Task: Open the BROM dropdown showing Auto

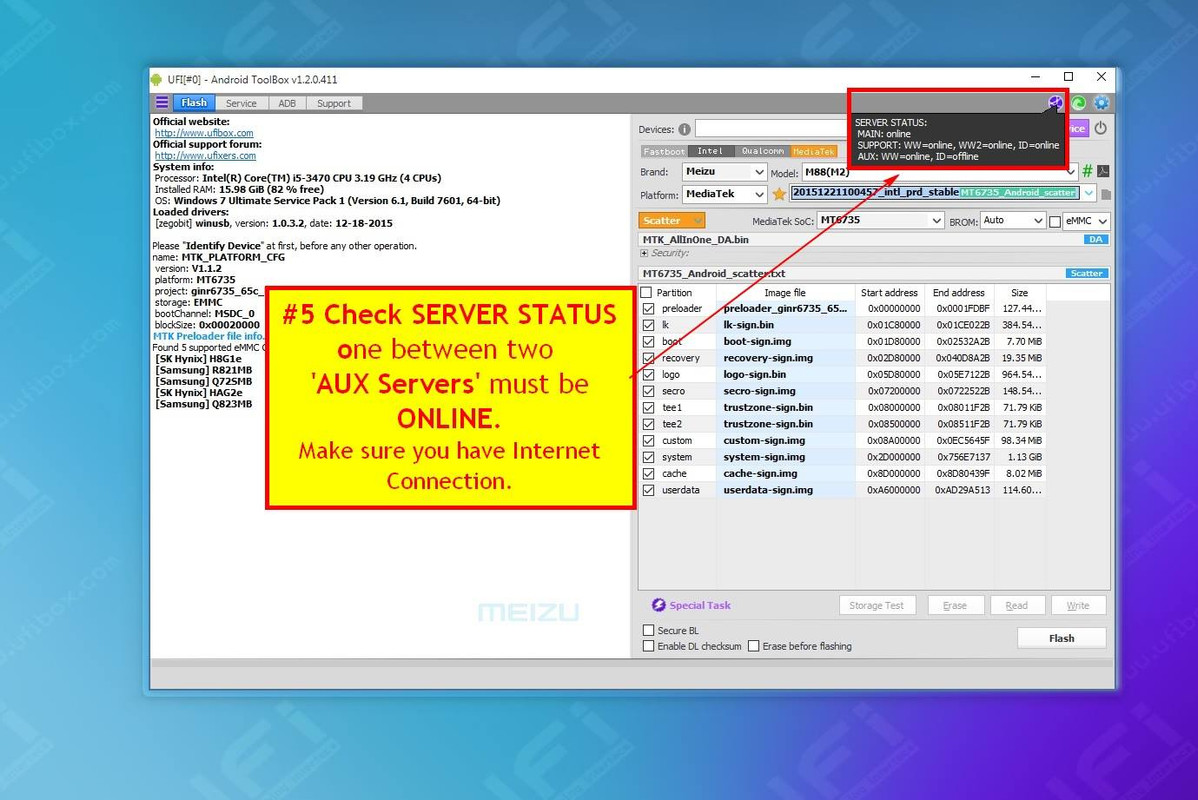Action: click(x=1012, y=220)
